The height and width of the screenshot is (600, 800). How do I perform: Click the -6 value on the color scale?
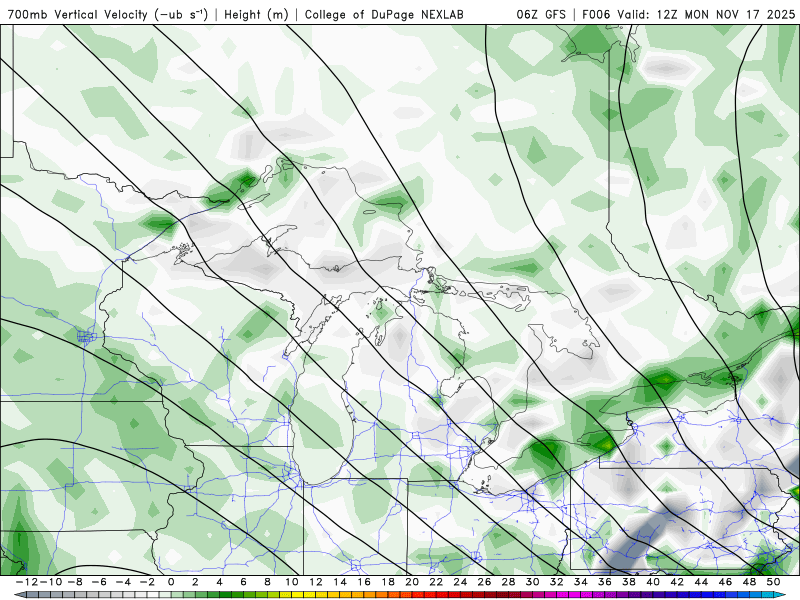point(99,582)
